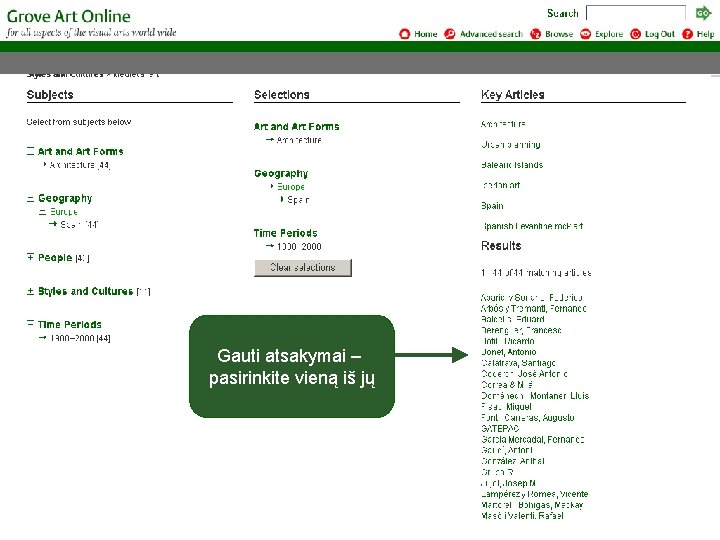Open the Gaudí, Antoni result
This screenshot has height=540, width=720.
click(507, 450)
